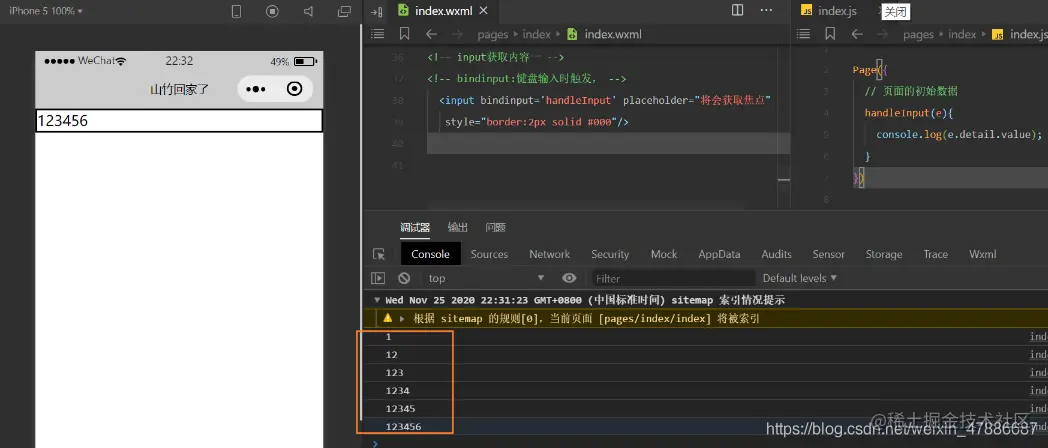
Task: Select the Console devtools tab
Action: point(430,254)
